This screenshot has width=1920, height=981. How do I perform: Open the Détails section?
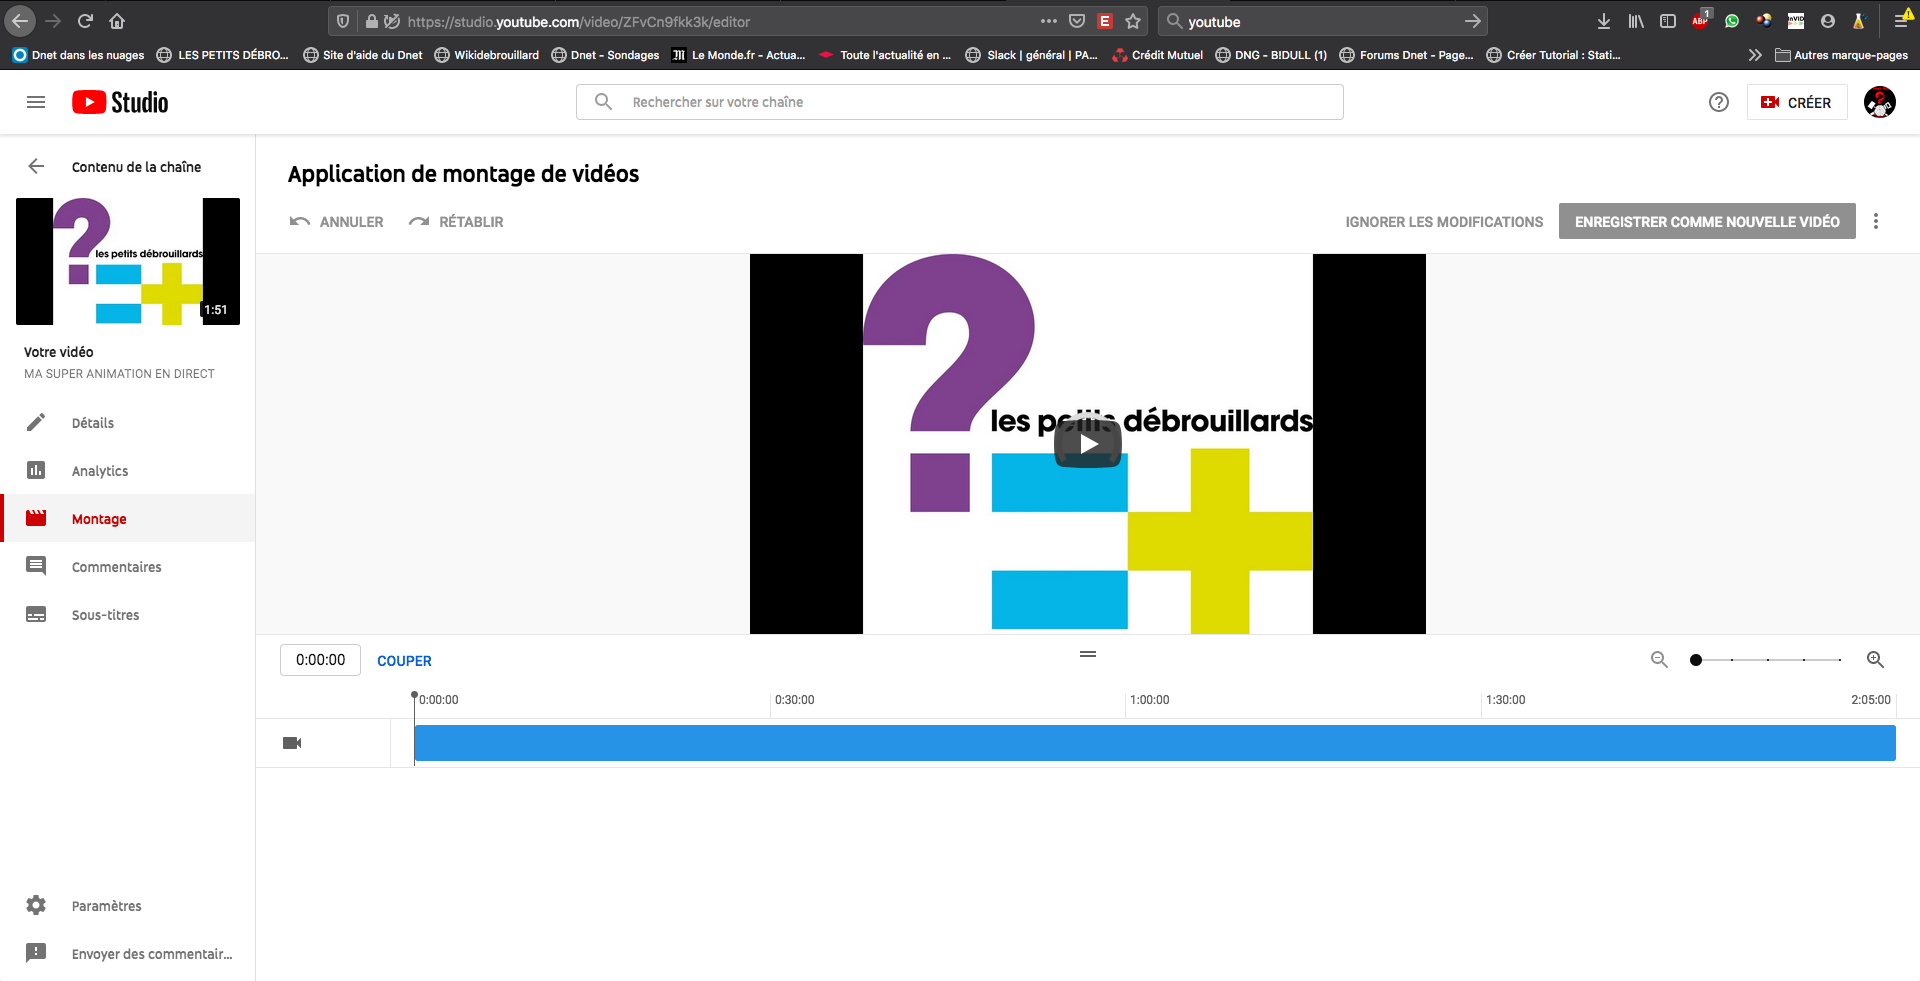click(93, 423)
